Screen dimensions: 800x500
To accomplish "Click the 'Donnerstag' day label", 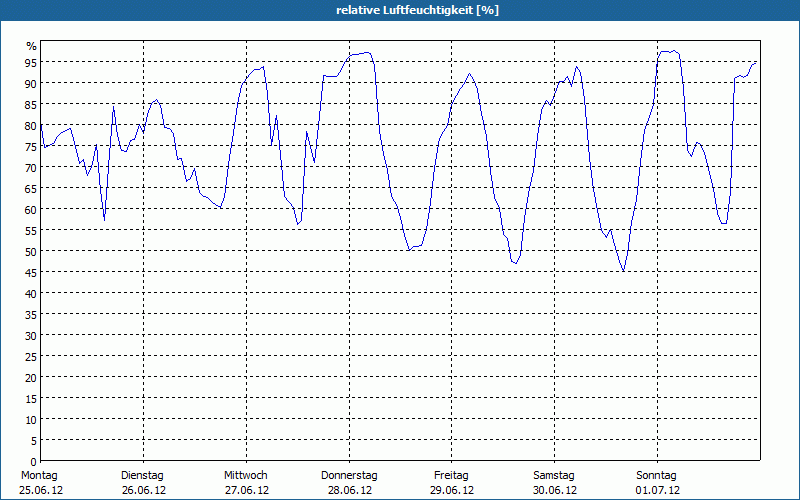I will 349,476.
